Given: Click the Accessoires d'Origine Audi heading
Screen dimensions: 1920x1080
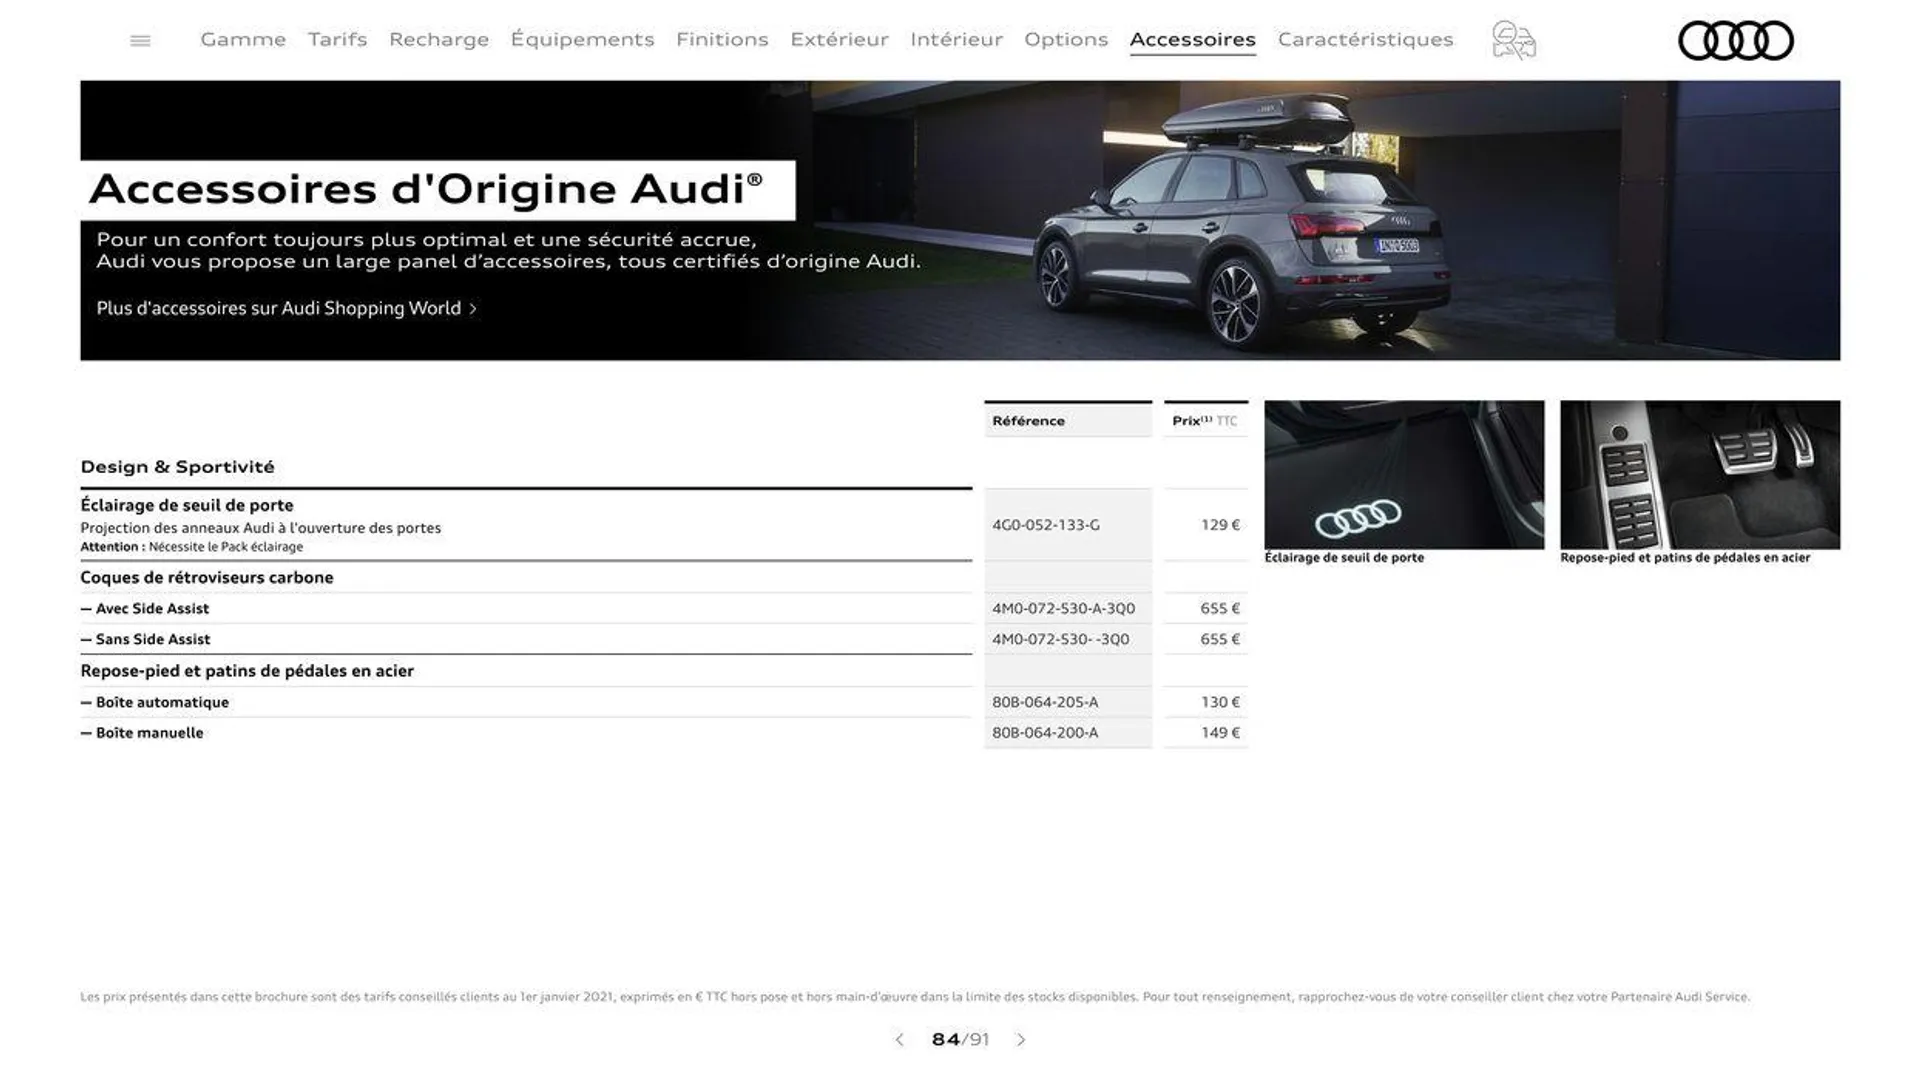Looking at the screenshot, I should (x=426, y=189).
